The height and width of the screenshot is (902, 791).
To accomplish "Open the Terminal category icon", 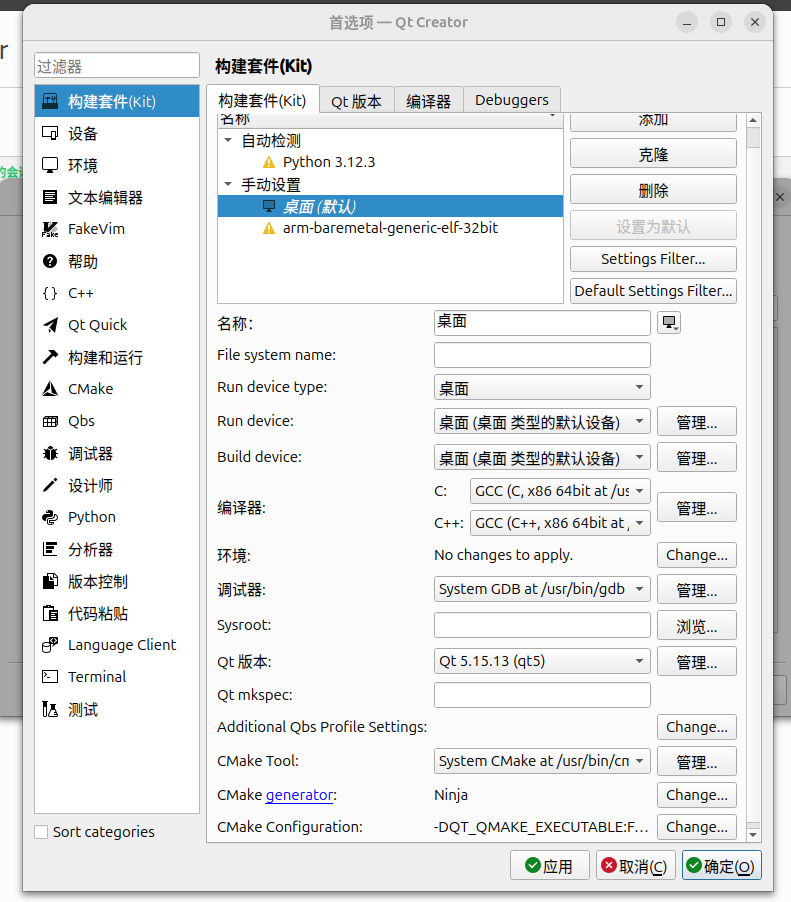I will pyautogui.click(x=50, y=676).
